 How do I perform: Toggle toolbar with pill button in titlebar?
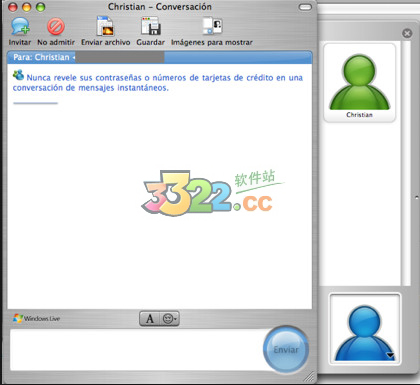305,7
